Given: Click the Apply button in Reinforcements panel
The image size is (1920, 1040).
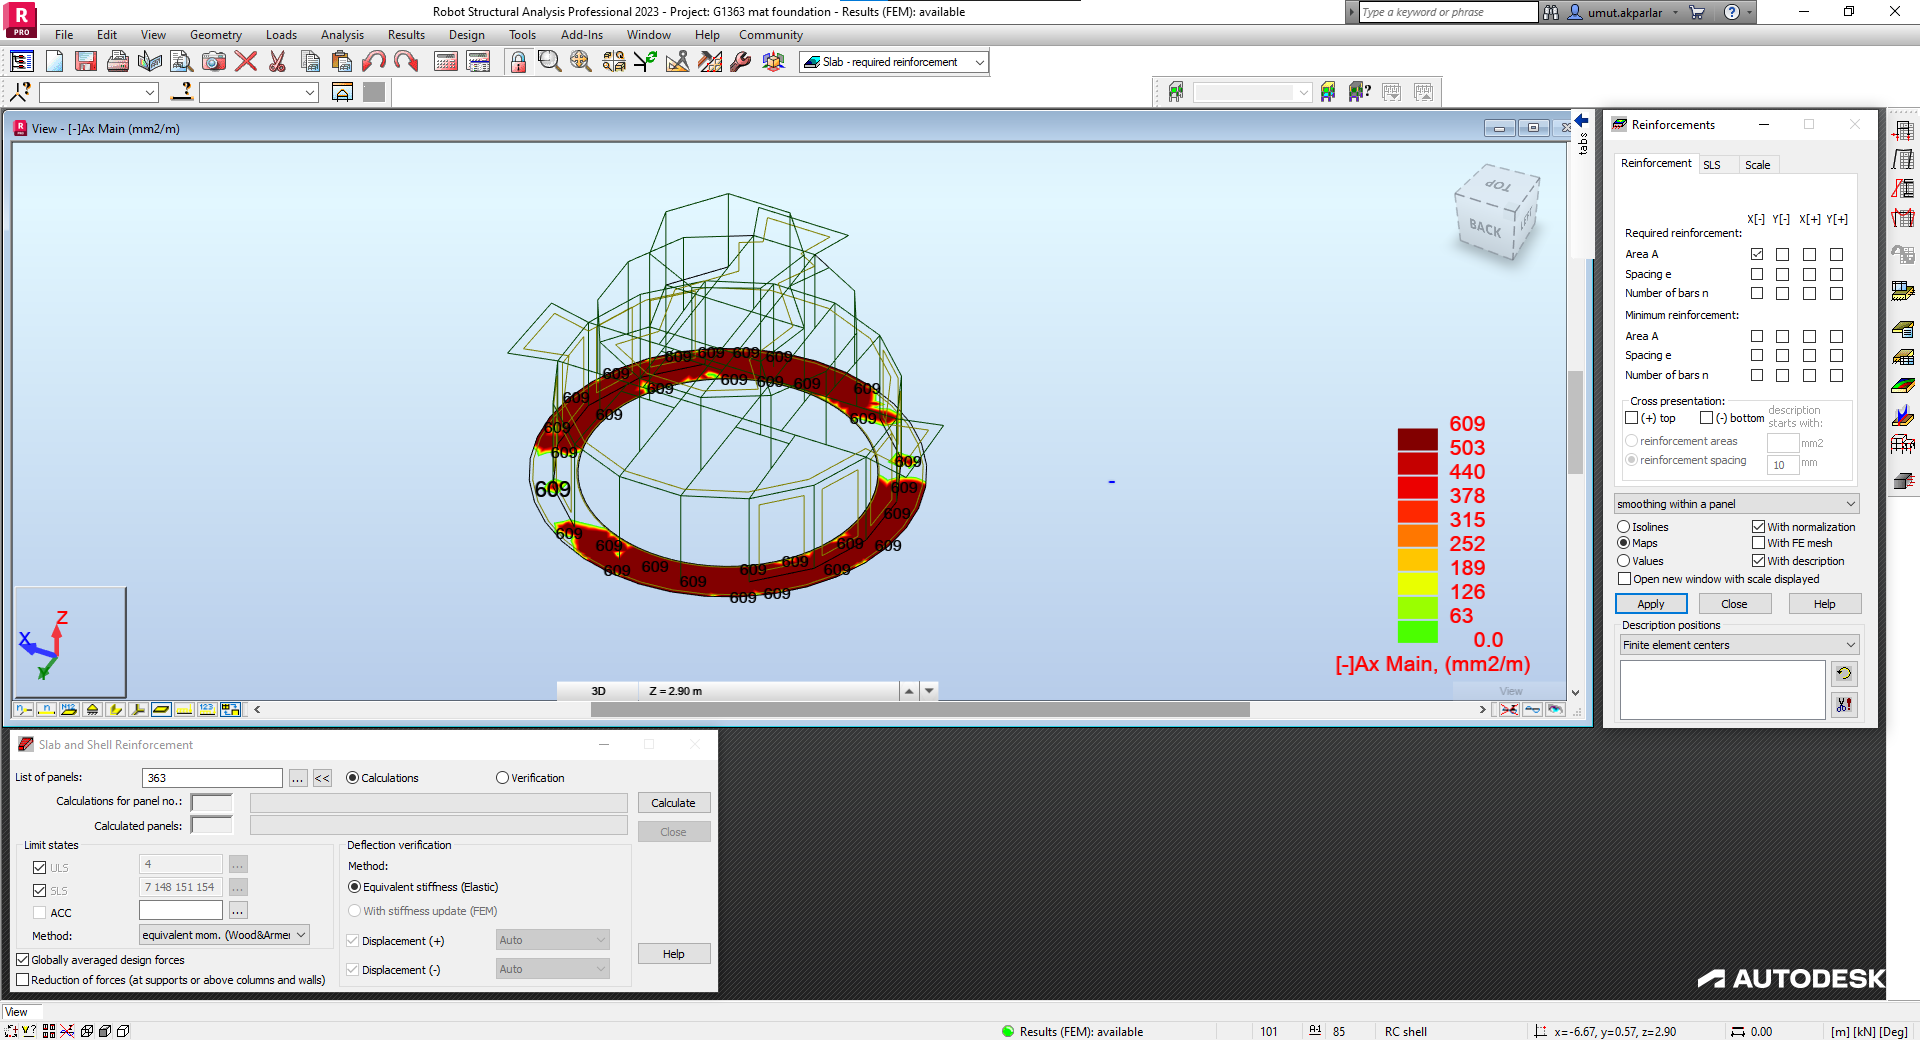Looking at the screenshot, I should point(1650,603).
